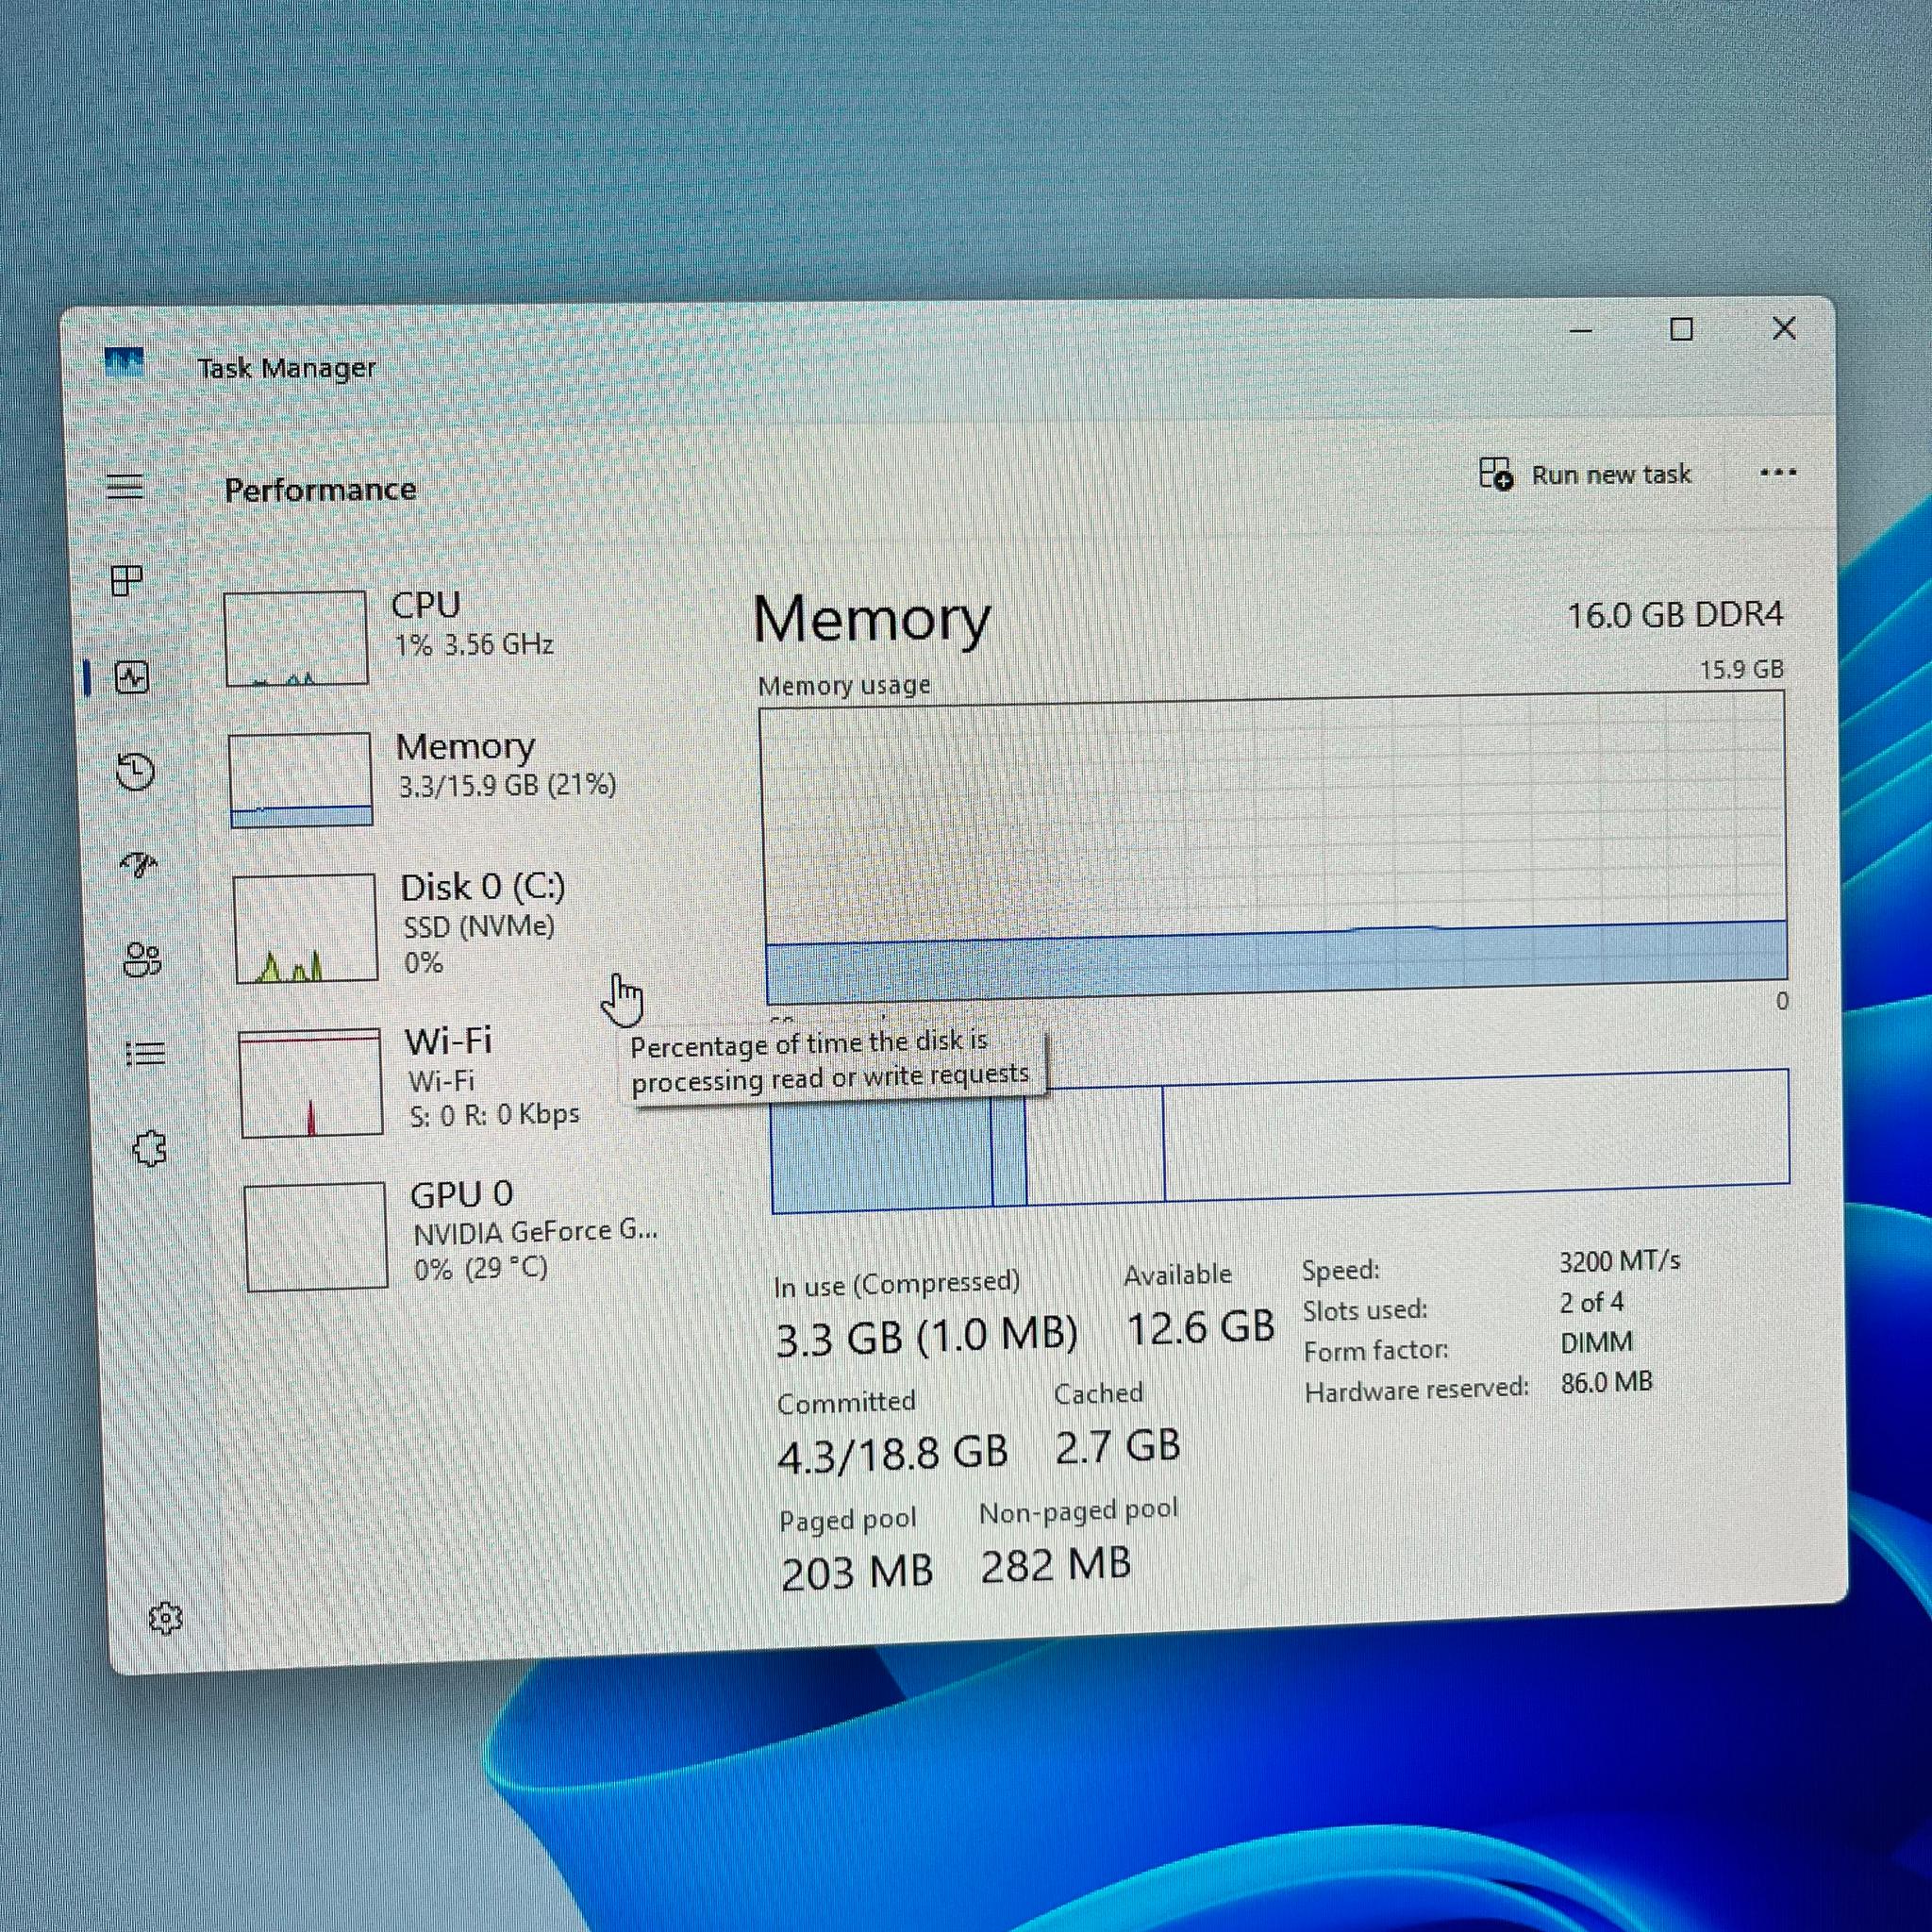
Task: Open the hamburger navigation menu
Action: (x=125, y=487)
